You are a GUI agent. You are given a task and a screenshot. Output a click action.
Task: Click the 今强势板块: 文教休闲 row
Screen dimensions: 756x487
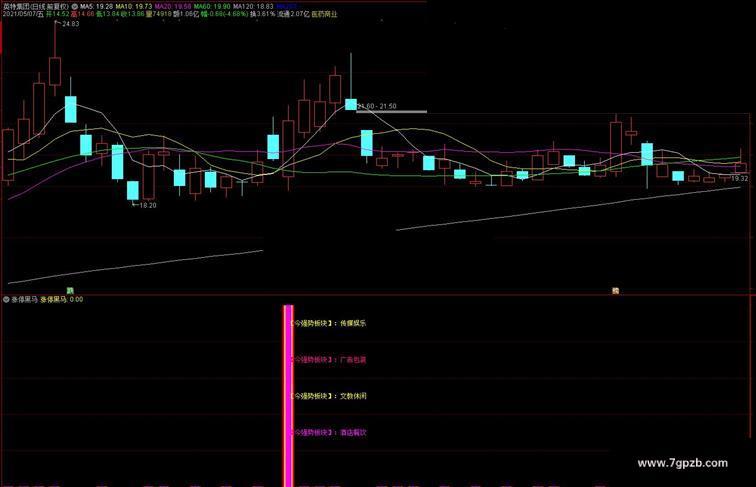tap(328, 396)
